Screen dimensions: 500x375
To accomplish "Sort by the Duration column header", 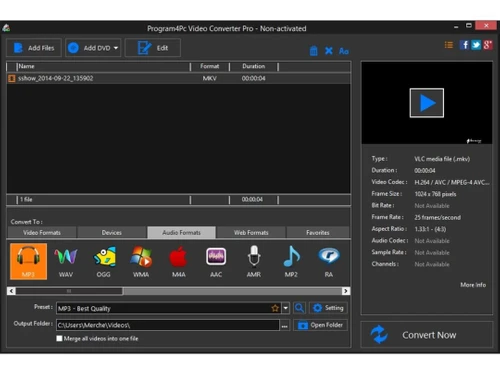I will 254,66.
